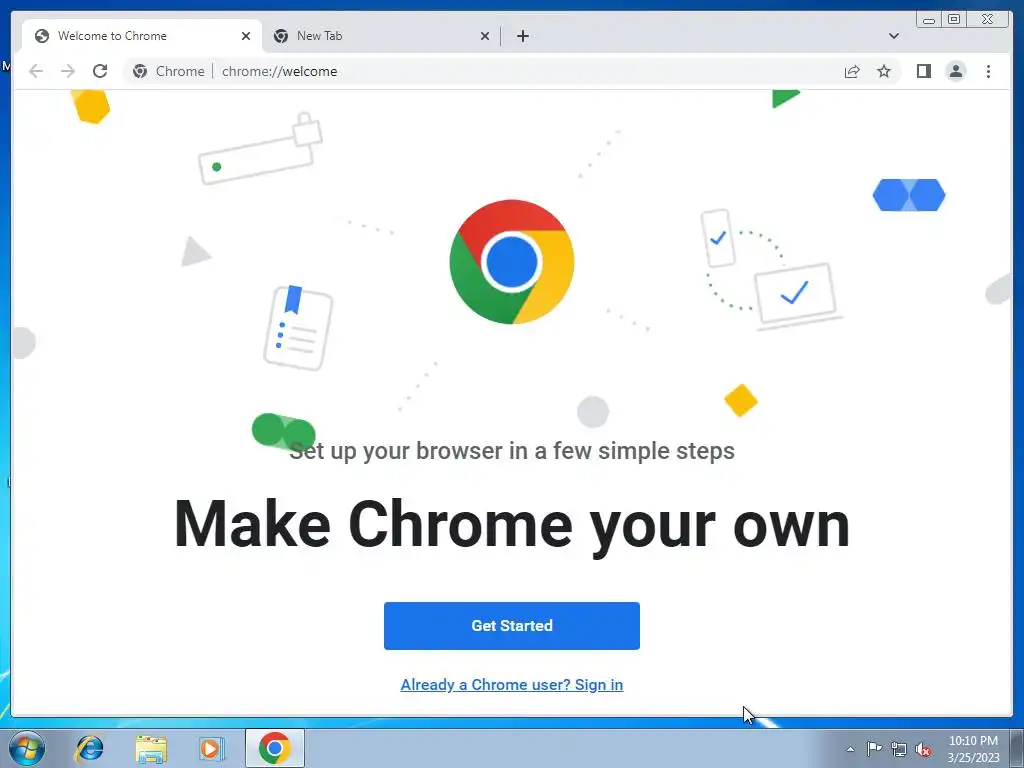This screenshot has height=768, width=1024.
Task: Close the Welcome to Chrome tab
Action: [246, 36]
